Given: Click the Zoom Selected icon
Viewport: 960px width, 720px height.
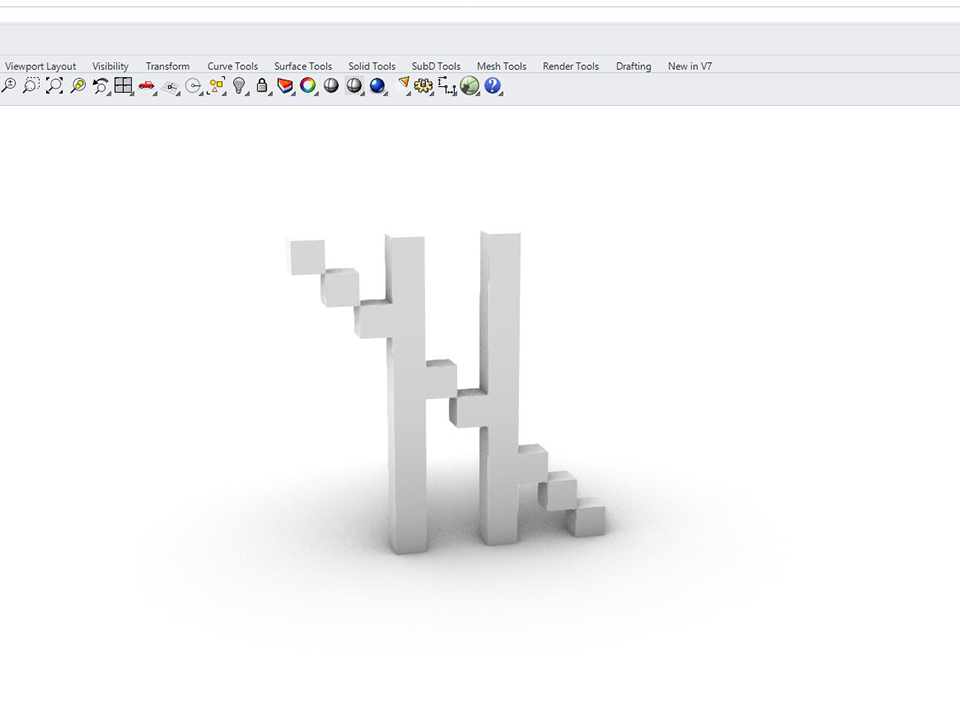Looking at the screenshot, I should [78, 86].
